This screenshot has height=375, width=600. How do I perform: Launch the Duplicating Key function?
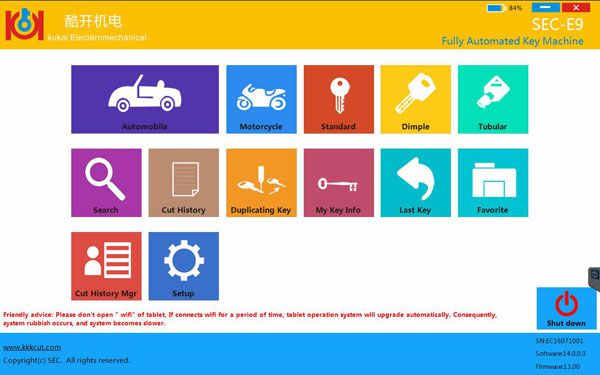(261, 183)
